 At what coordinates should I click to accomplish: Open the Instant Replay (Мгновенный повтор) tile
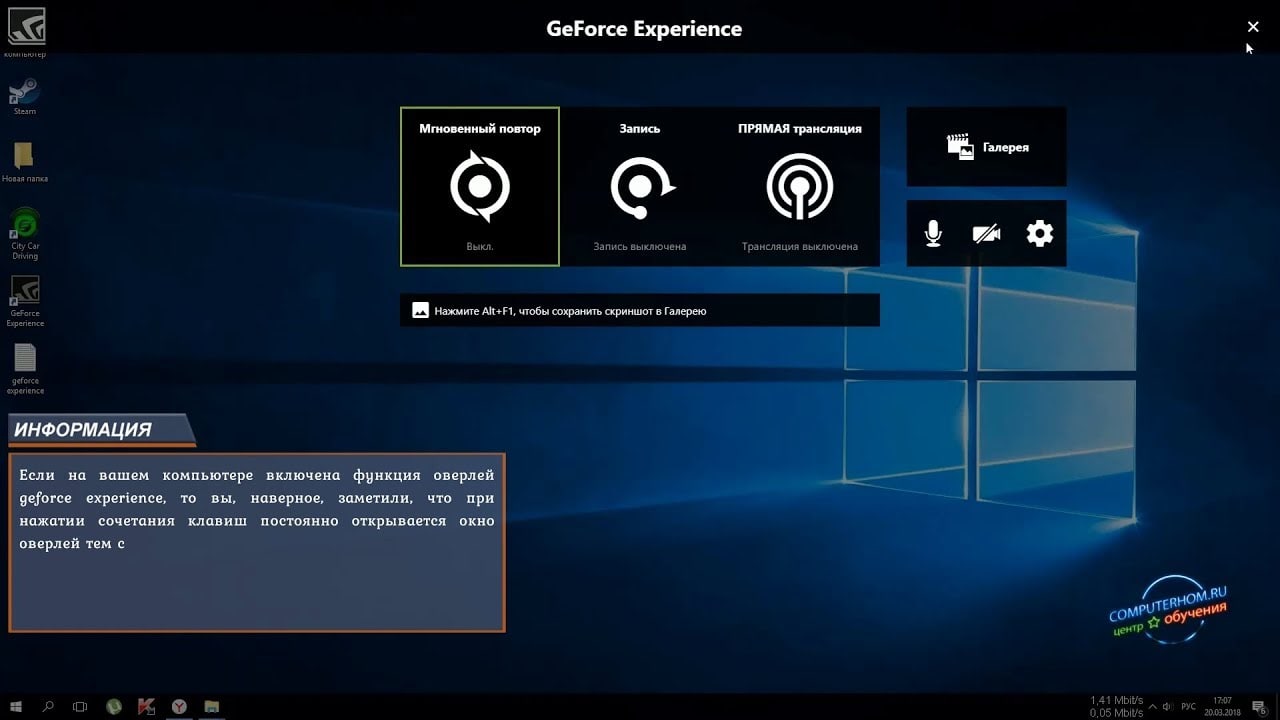point(480,187)
